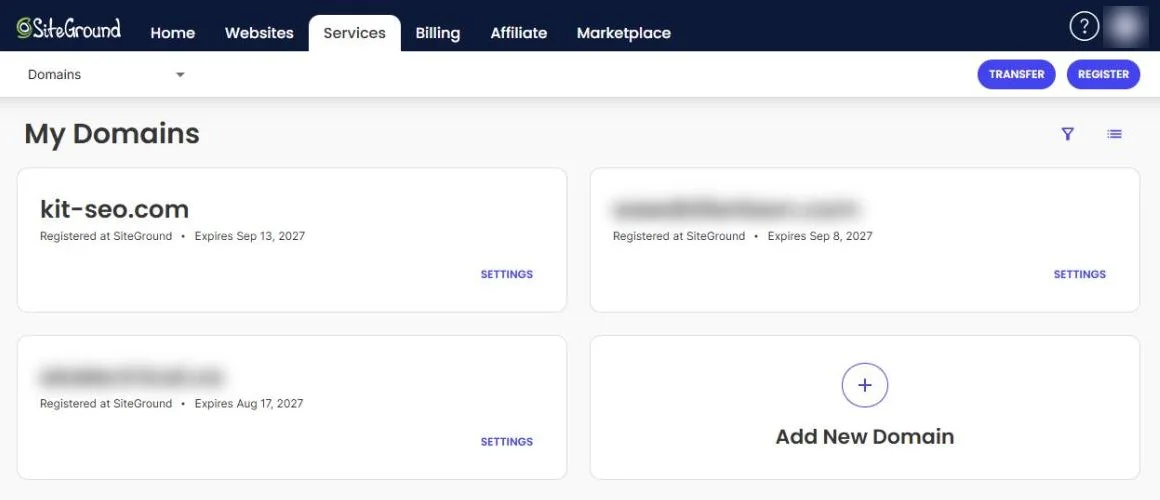1160x500 pixels.
Task: Open SETTINGS for domain expiring Sep 8, 2027
Action: pos(1079,274)
